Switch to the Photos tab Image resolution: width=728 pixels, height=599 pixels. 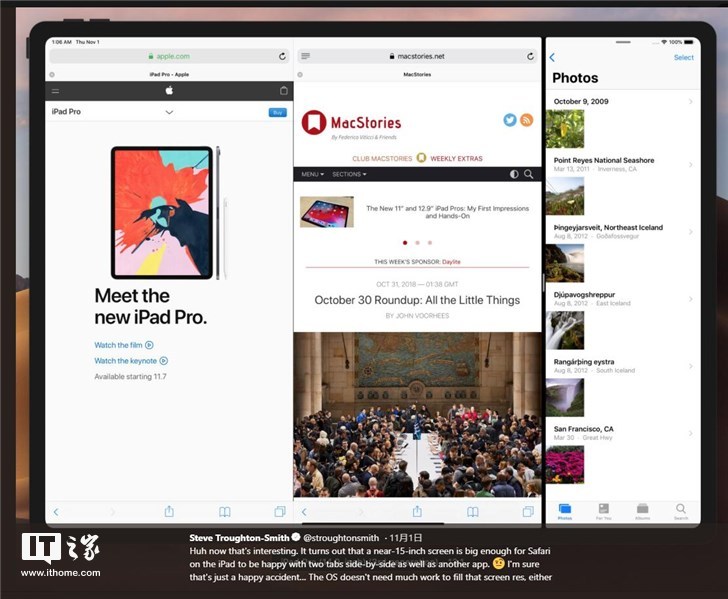(565, 511)
